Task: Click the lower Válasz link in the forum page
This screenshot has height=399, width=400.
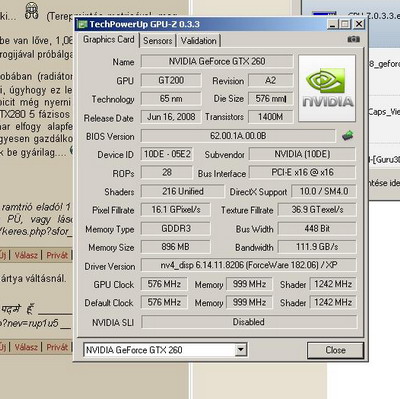Action: tap(26, 347)
